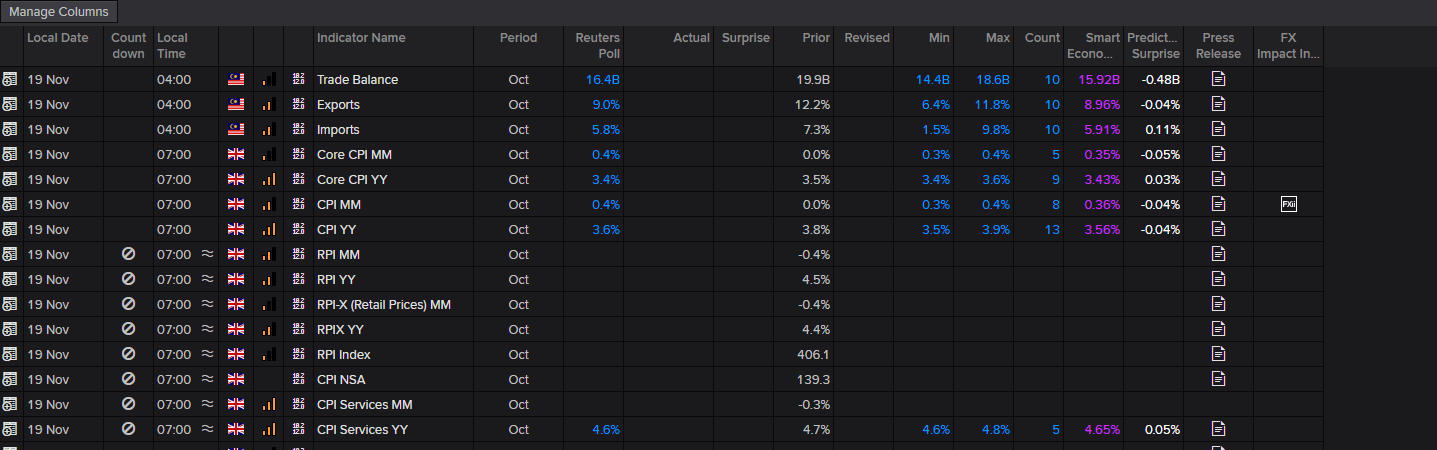Click the approximate time symbol on RPIX YY row
1437x450 pixels.
click(207, 329)
